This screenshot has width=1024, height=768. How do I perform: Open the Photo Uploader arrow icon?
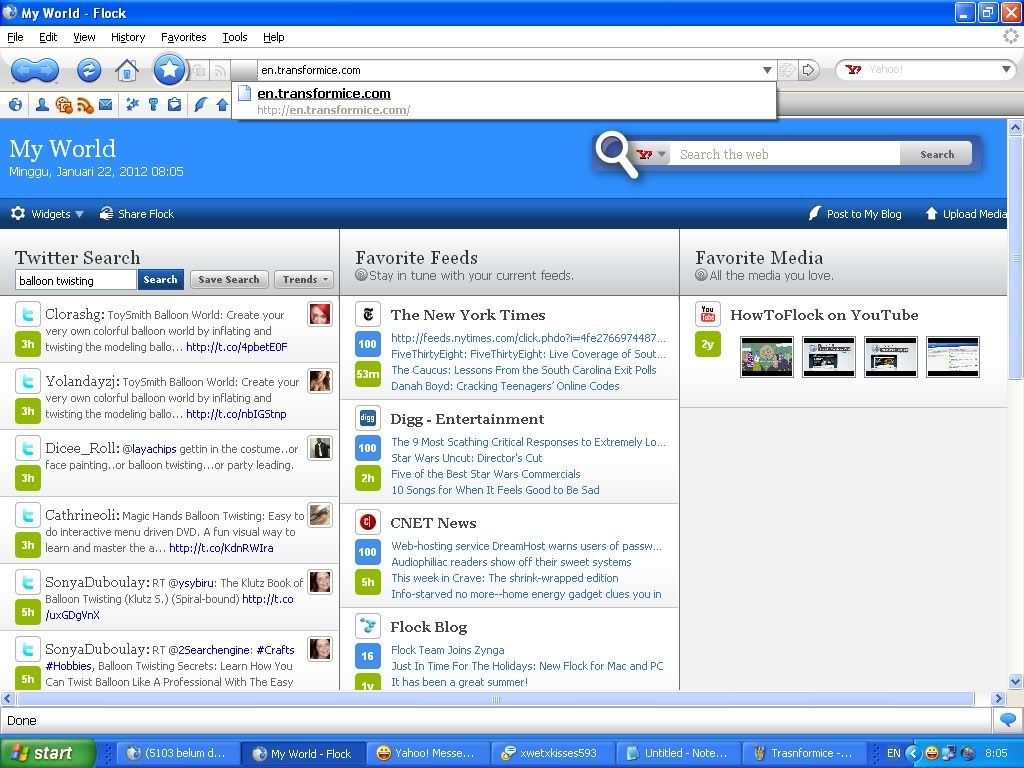(222, 104)
